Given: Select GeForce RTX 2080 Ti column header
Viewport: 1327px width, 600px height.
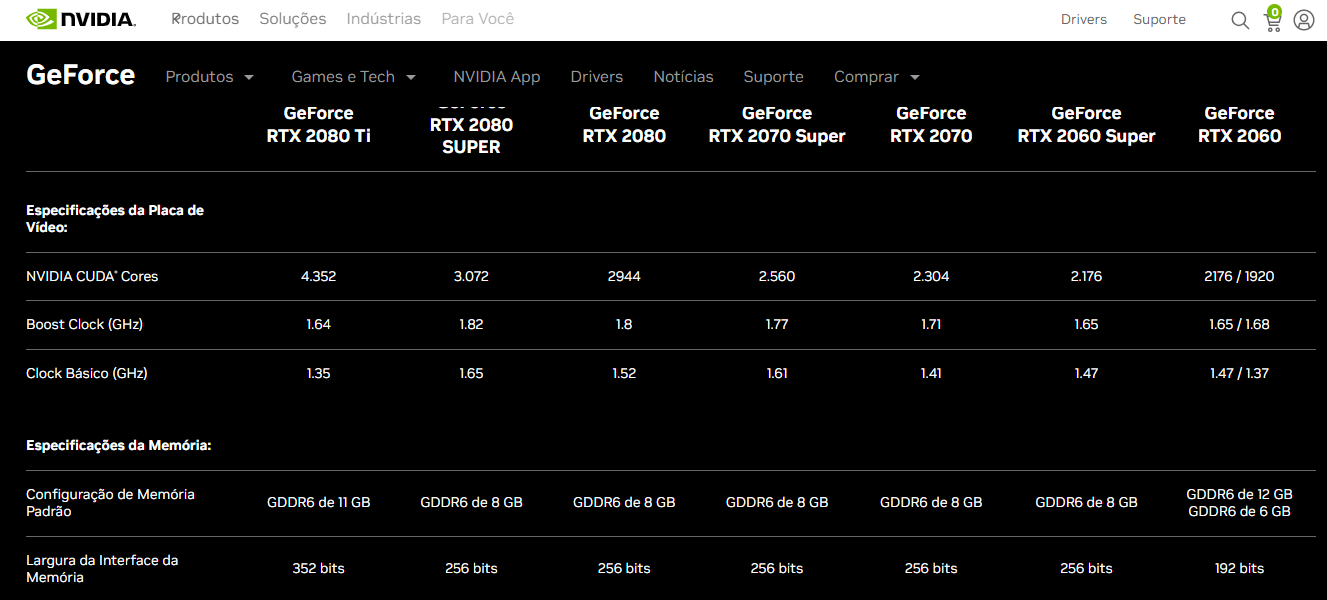Looking at the screenshot, I should point(318,125).
